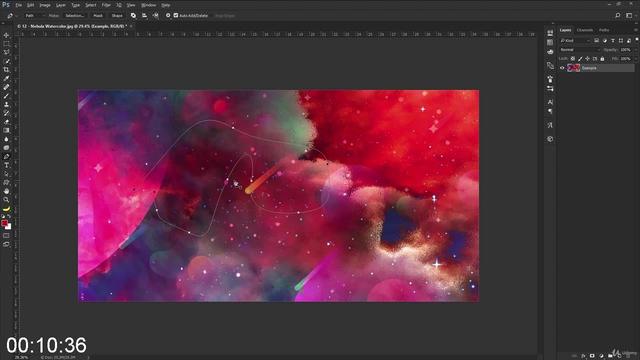Image resolution: width=640 pixels, height=360 pixels.
Task: Select the Clone Stamp tool
Action: [6, 104]
